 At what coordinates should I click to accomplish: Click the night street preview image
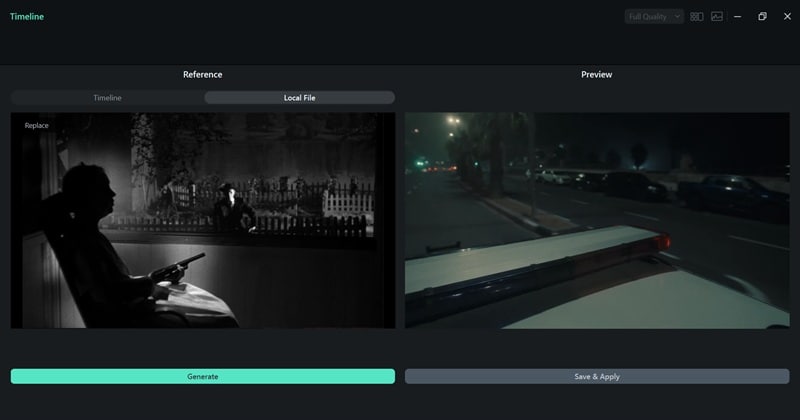pyautogui.click(x=597, y=220)
